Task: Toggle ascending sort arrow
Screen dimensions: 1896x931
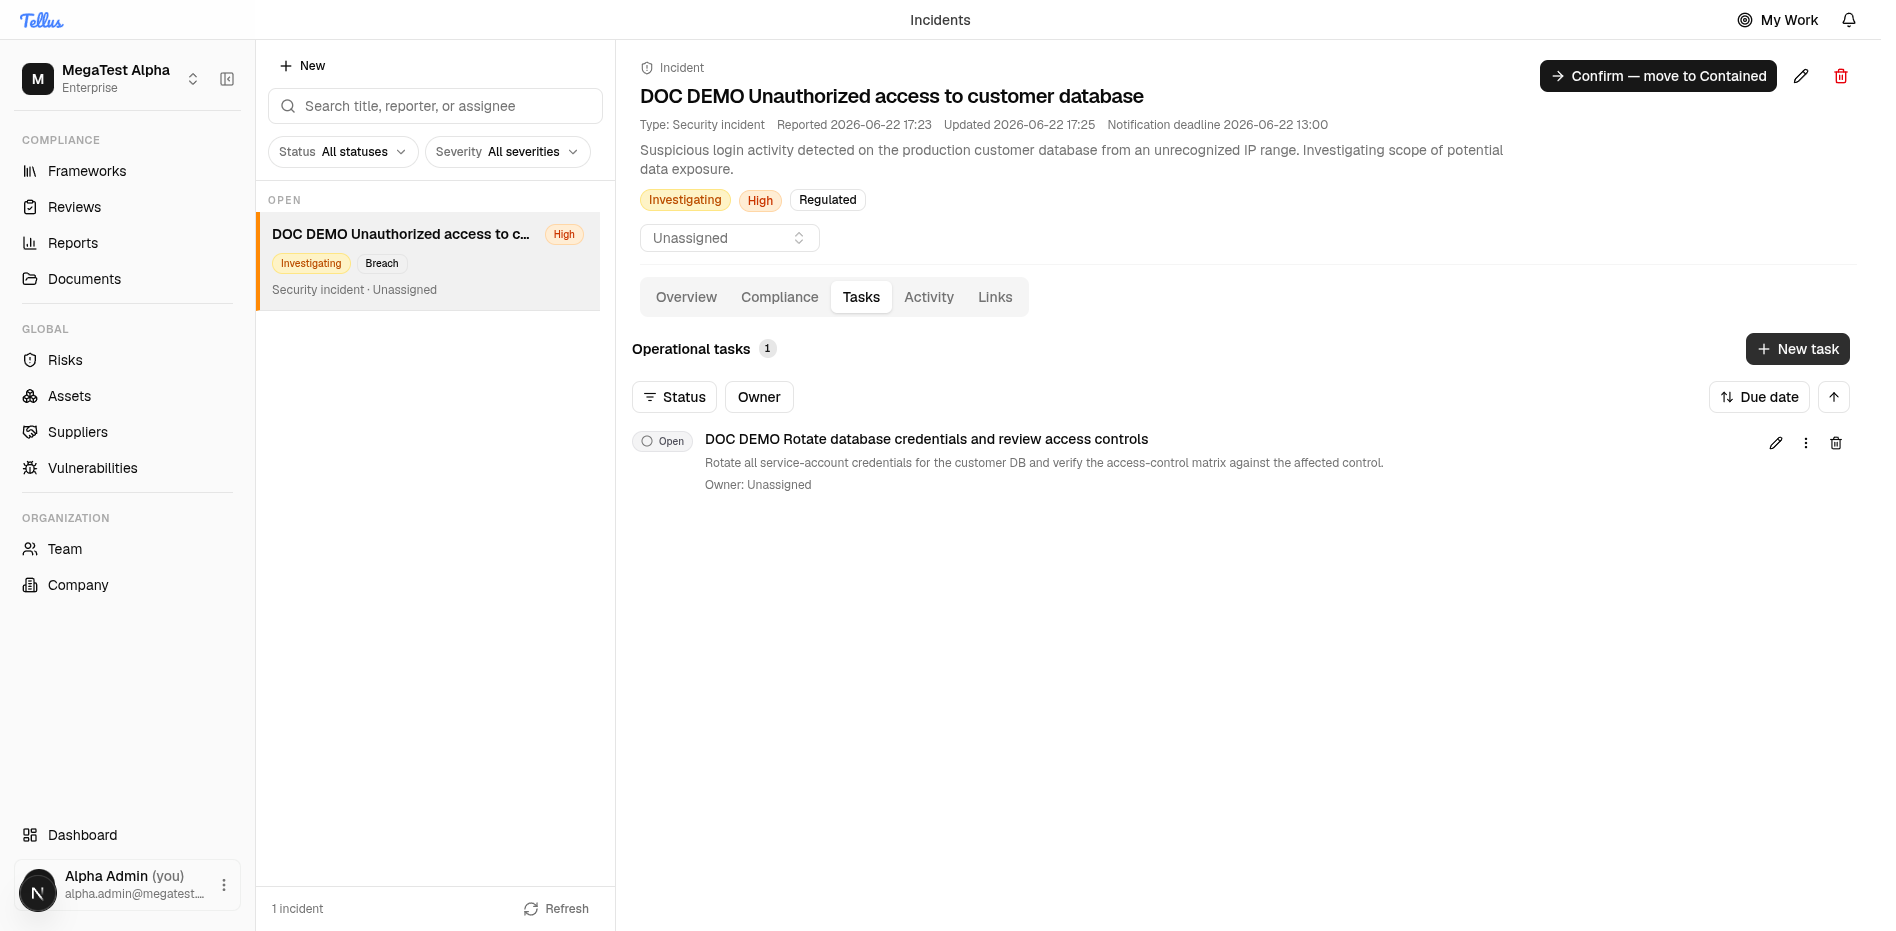Action: click(1834, 397)
